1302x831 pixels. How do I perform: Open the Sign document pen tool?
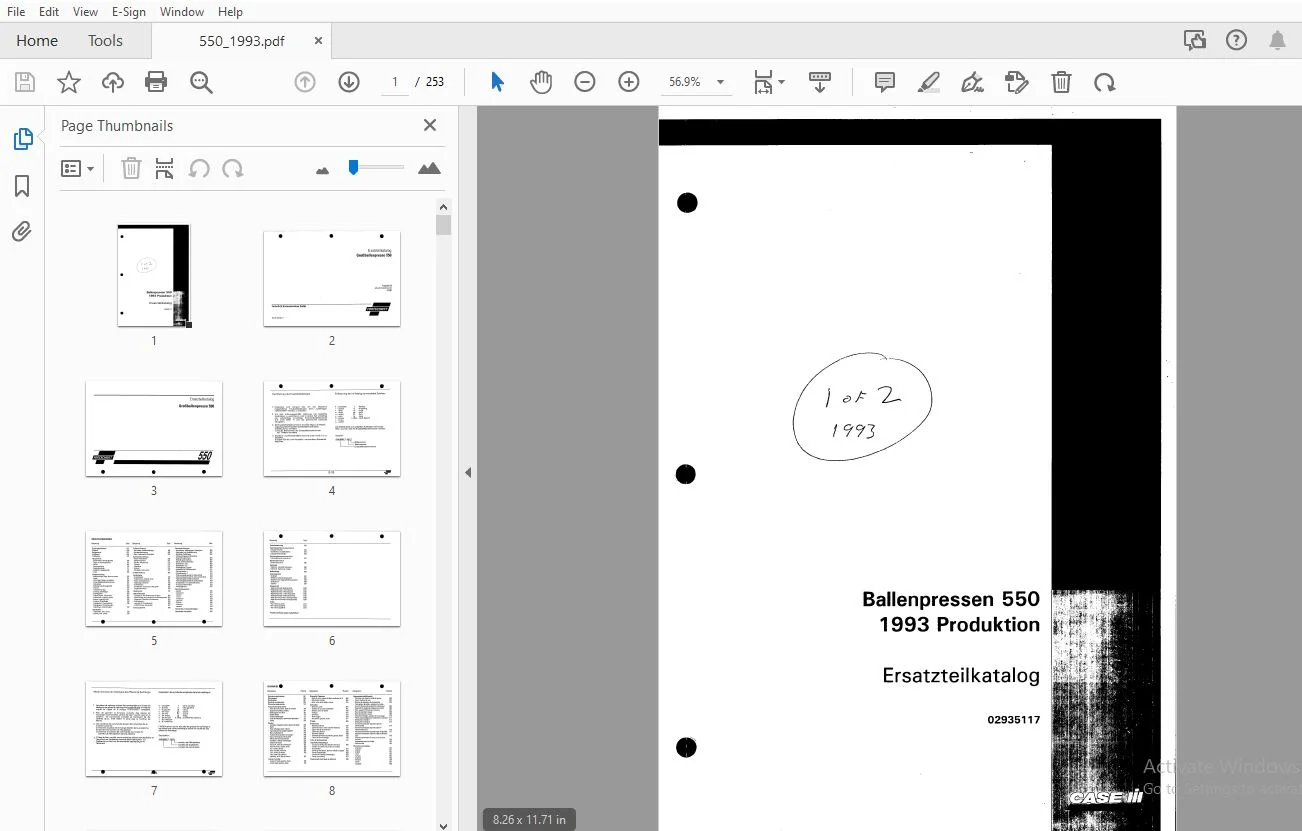[973, 82]
